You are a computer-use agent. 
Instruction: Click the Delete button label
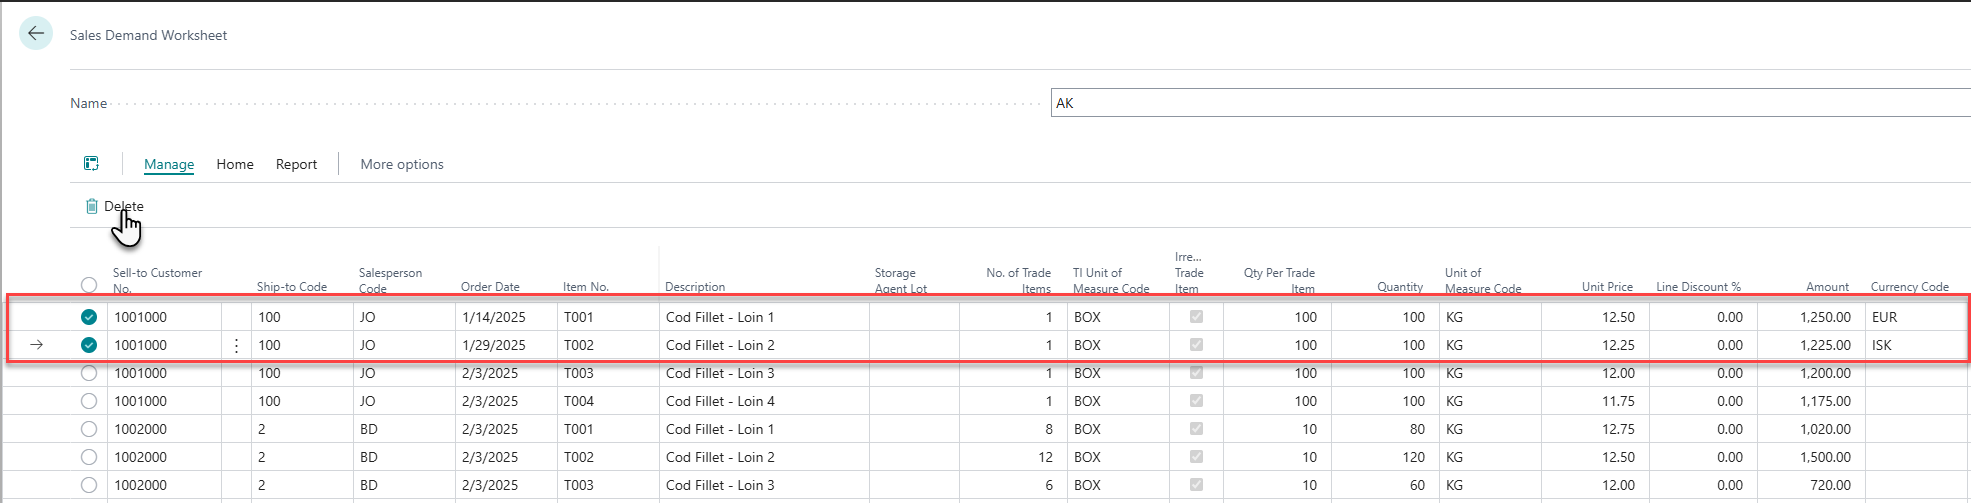[124, 206]
